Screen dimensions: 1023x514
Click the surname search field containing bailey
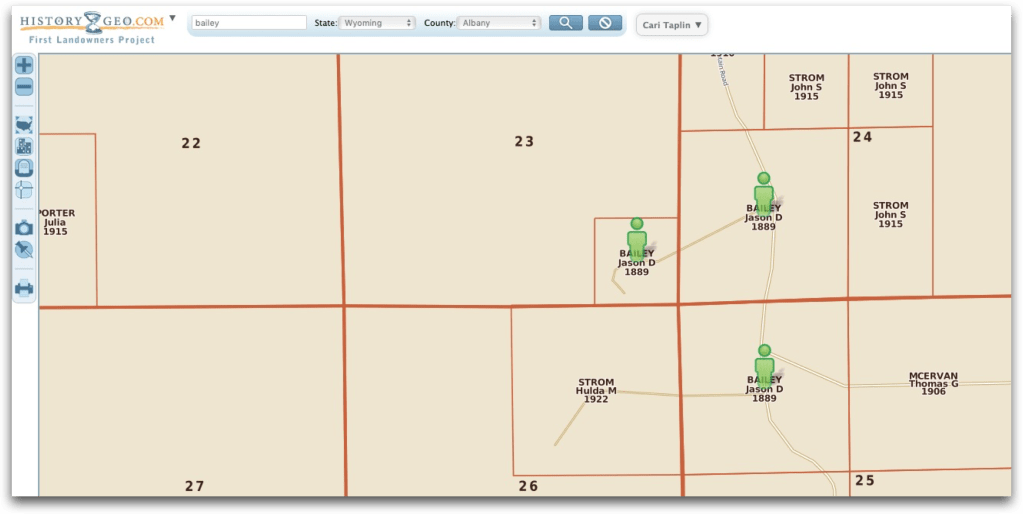pos(249,23)
